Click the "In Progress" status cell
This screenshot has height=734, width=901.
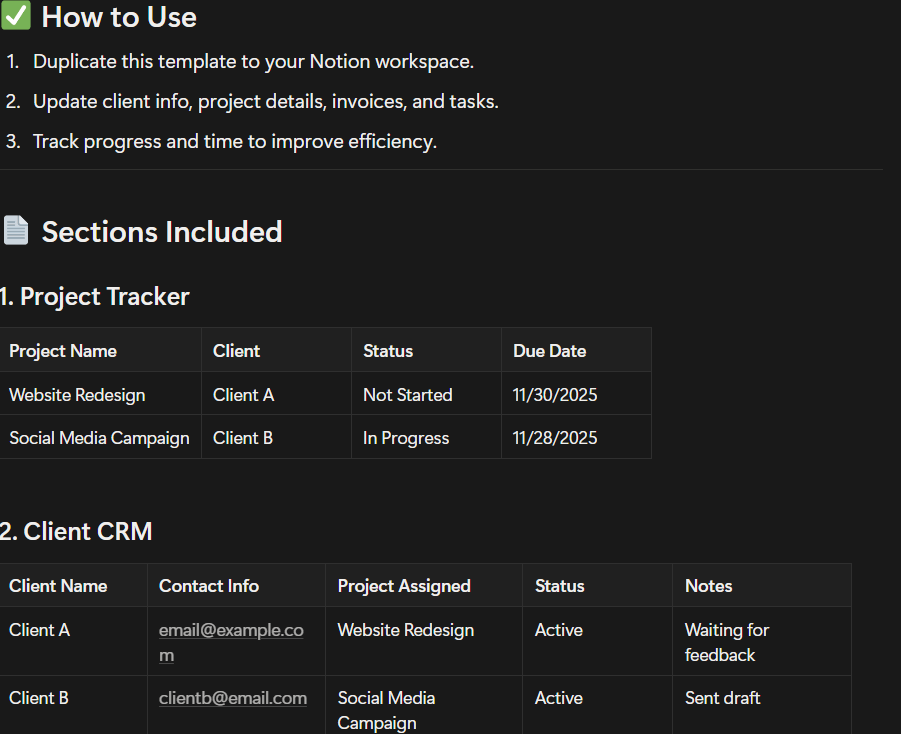click(x=426, y=437)
